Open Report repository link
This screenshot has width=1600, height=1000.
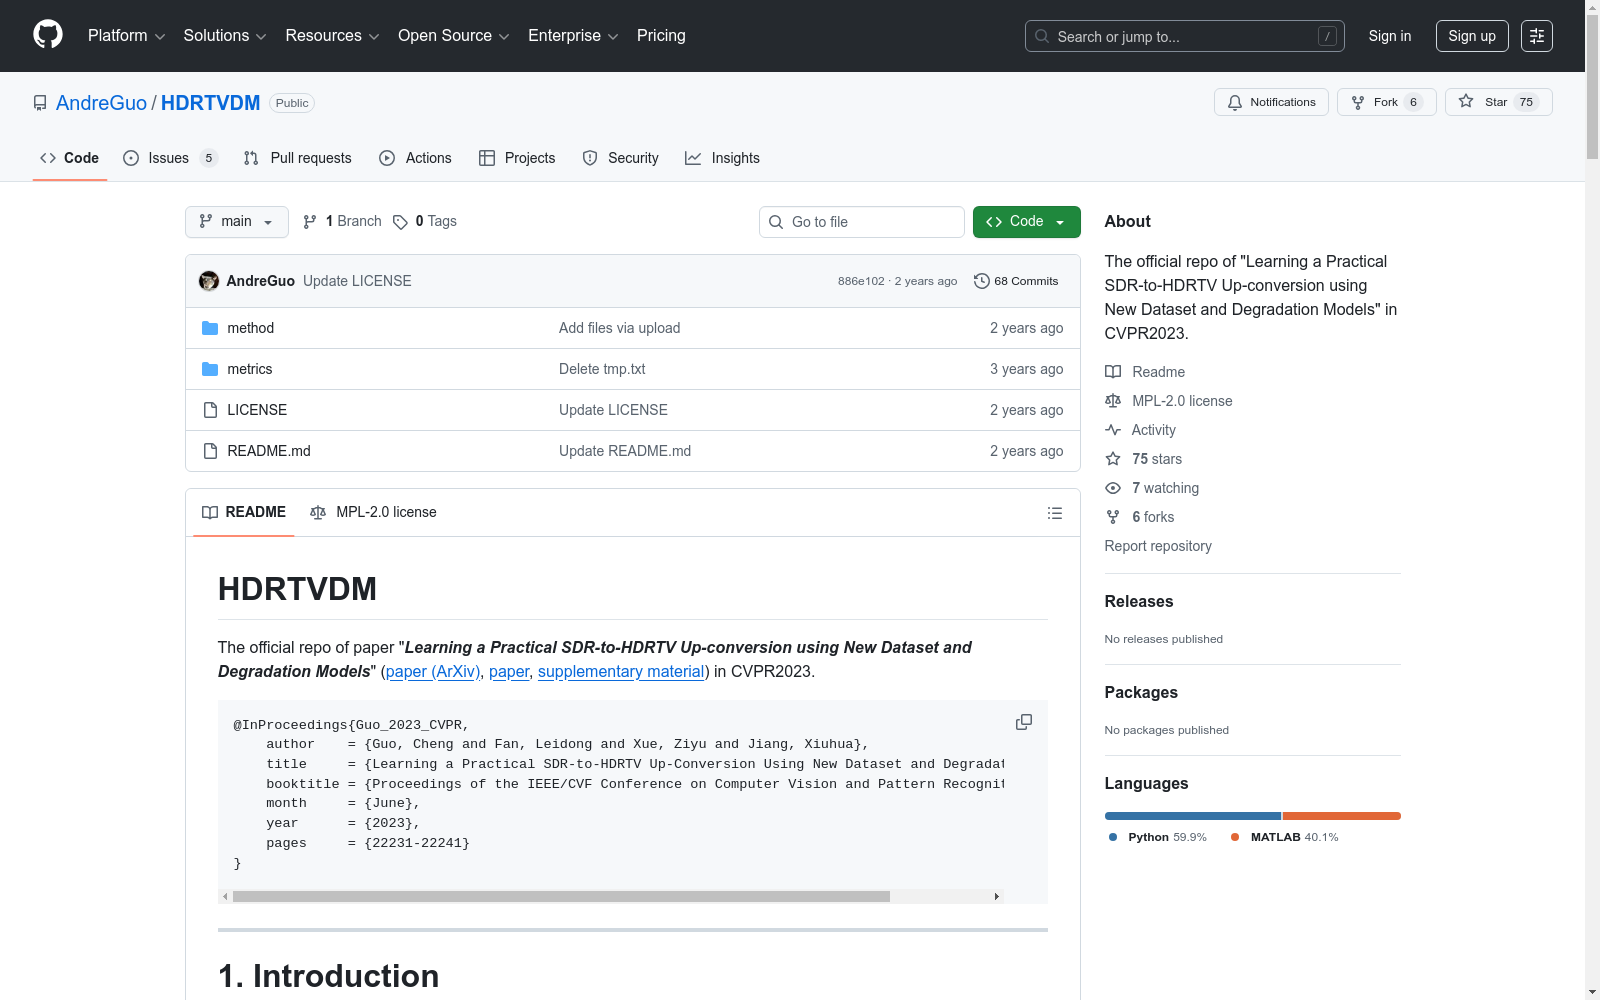(1158, 546)
